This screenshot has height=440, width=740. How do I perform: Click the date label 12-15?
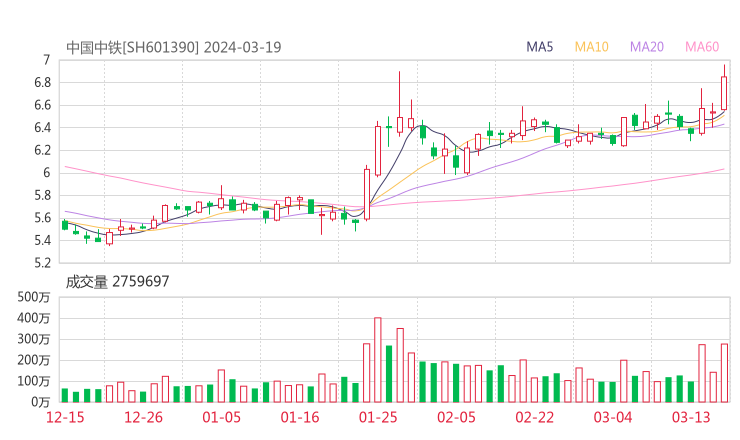click(x=65, y=417)
